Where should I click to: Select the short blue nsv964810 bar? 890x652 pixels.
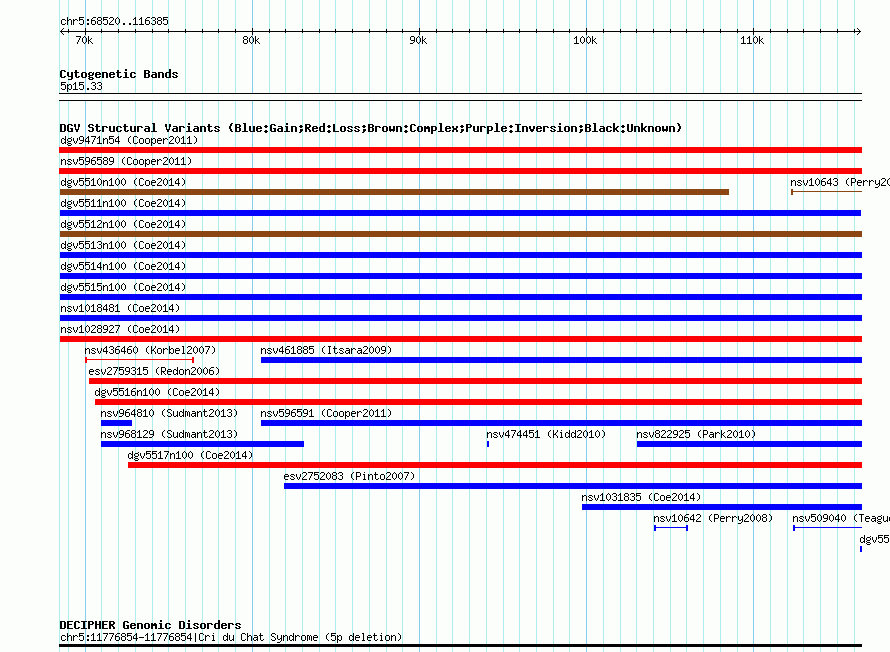(116, 423)
